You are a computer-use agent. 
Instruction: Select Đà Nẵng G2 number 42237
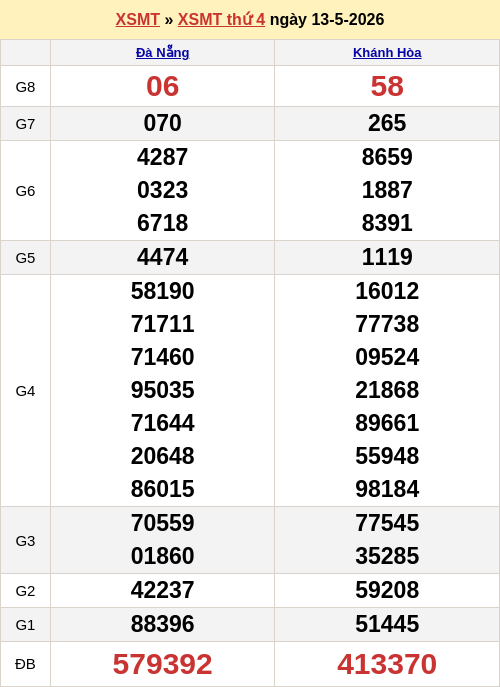pos(163,590)
